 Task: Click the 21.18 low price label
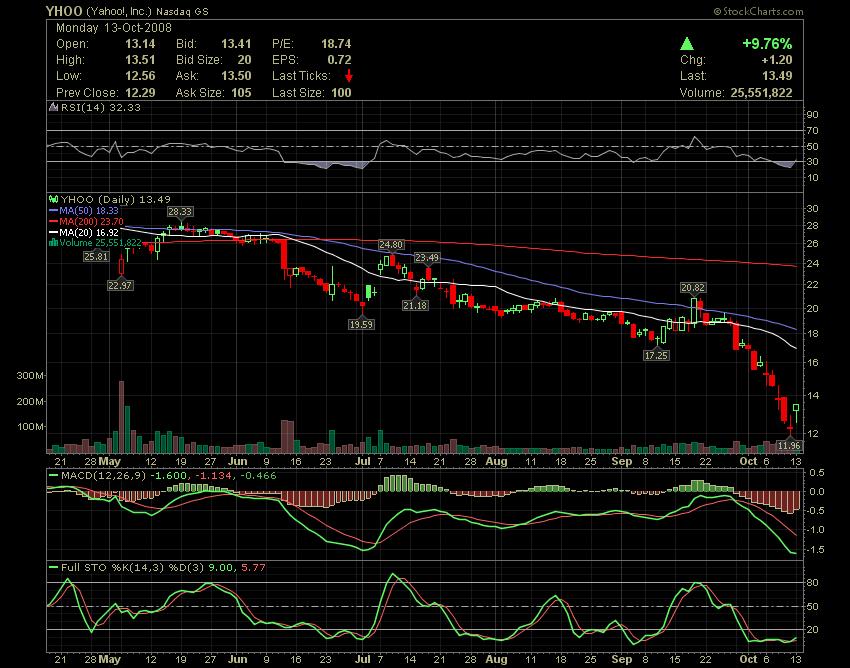coord(415,306)
